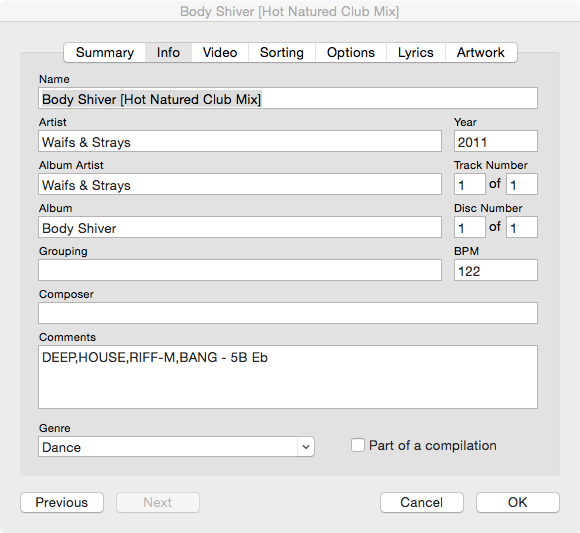Click the empty Grouping field
The width and height of the screenshot is (580, 533).
click(x=240, y=270)
